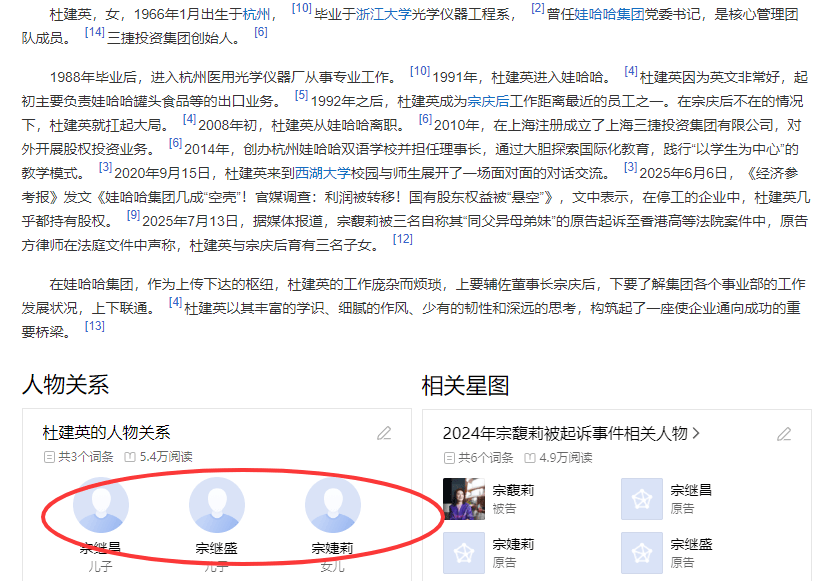Open the 宗庆后 hyperlink

pos(488,101)
